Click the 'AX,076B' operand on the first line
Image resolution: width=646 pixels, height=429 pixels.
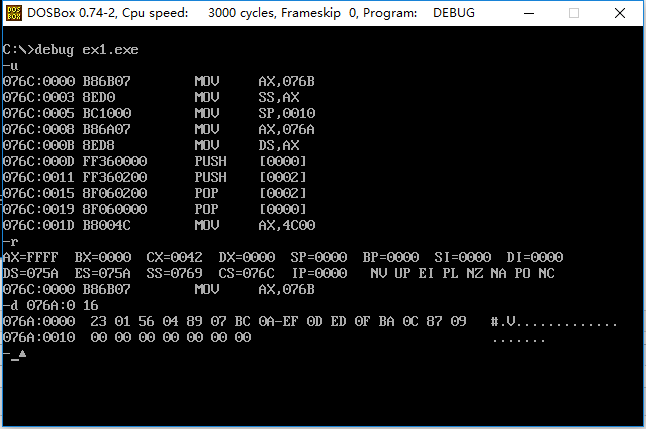pos(286,82)
